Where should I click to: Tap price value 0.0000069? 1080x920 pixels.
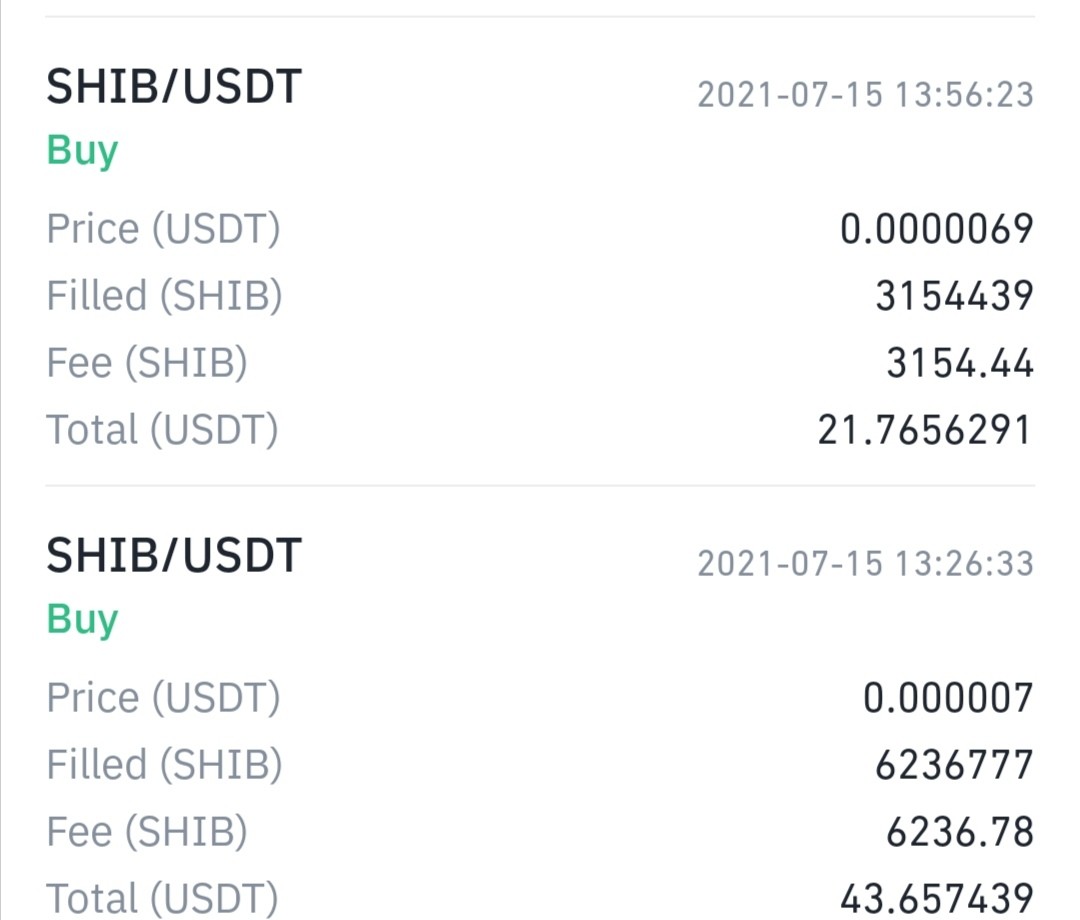[937, 229]
